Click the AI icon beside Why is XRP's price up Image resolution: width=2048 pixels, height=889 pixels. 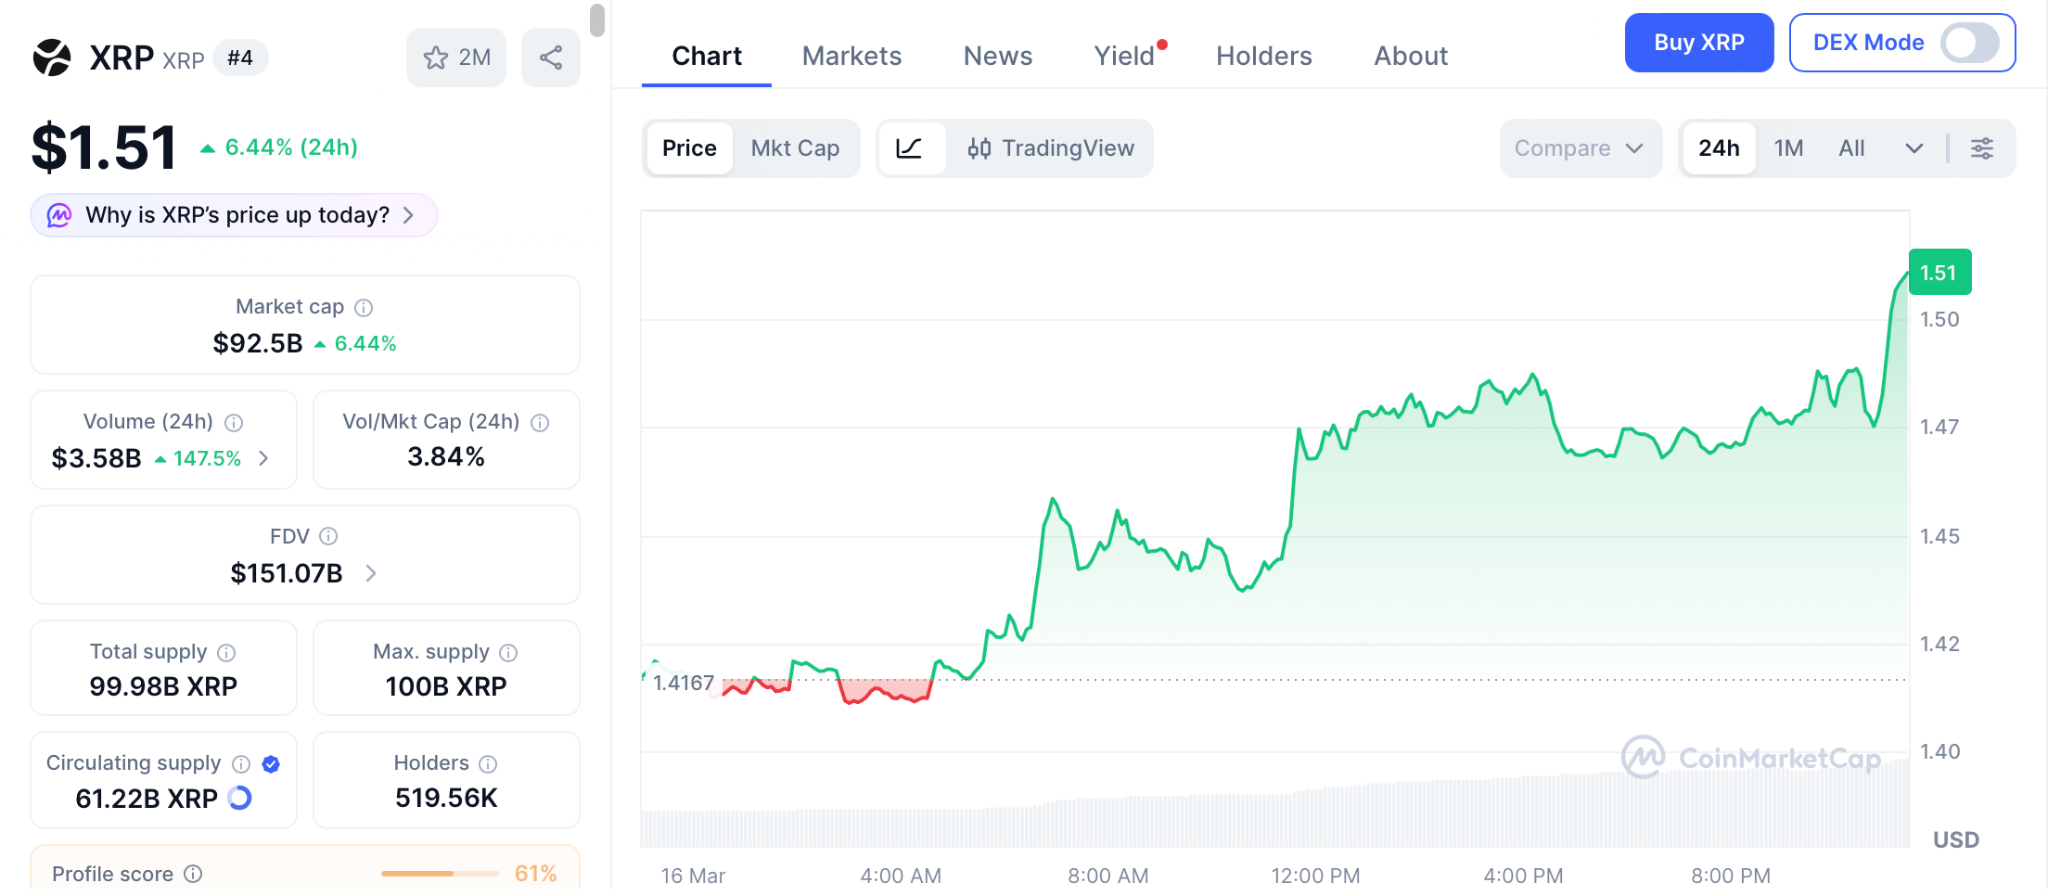60,215
